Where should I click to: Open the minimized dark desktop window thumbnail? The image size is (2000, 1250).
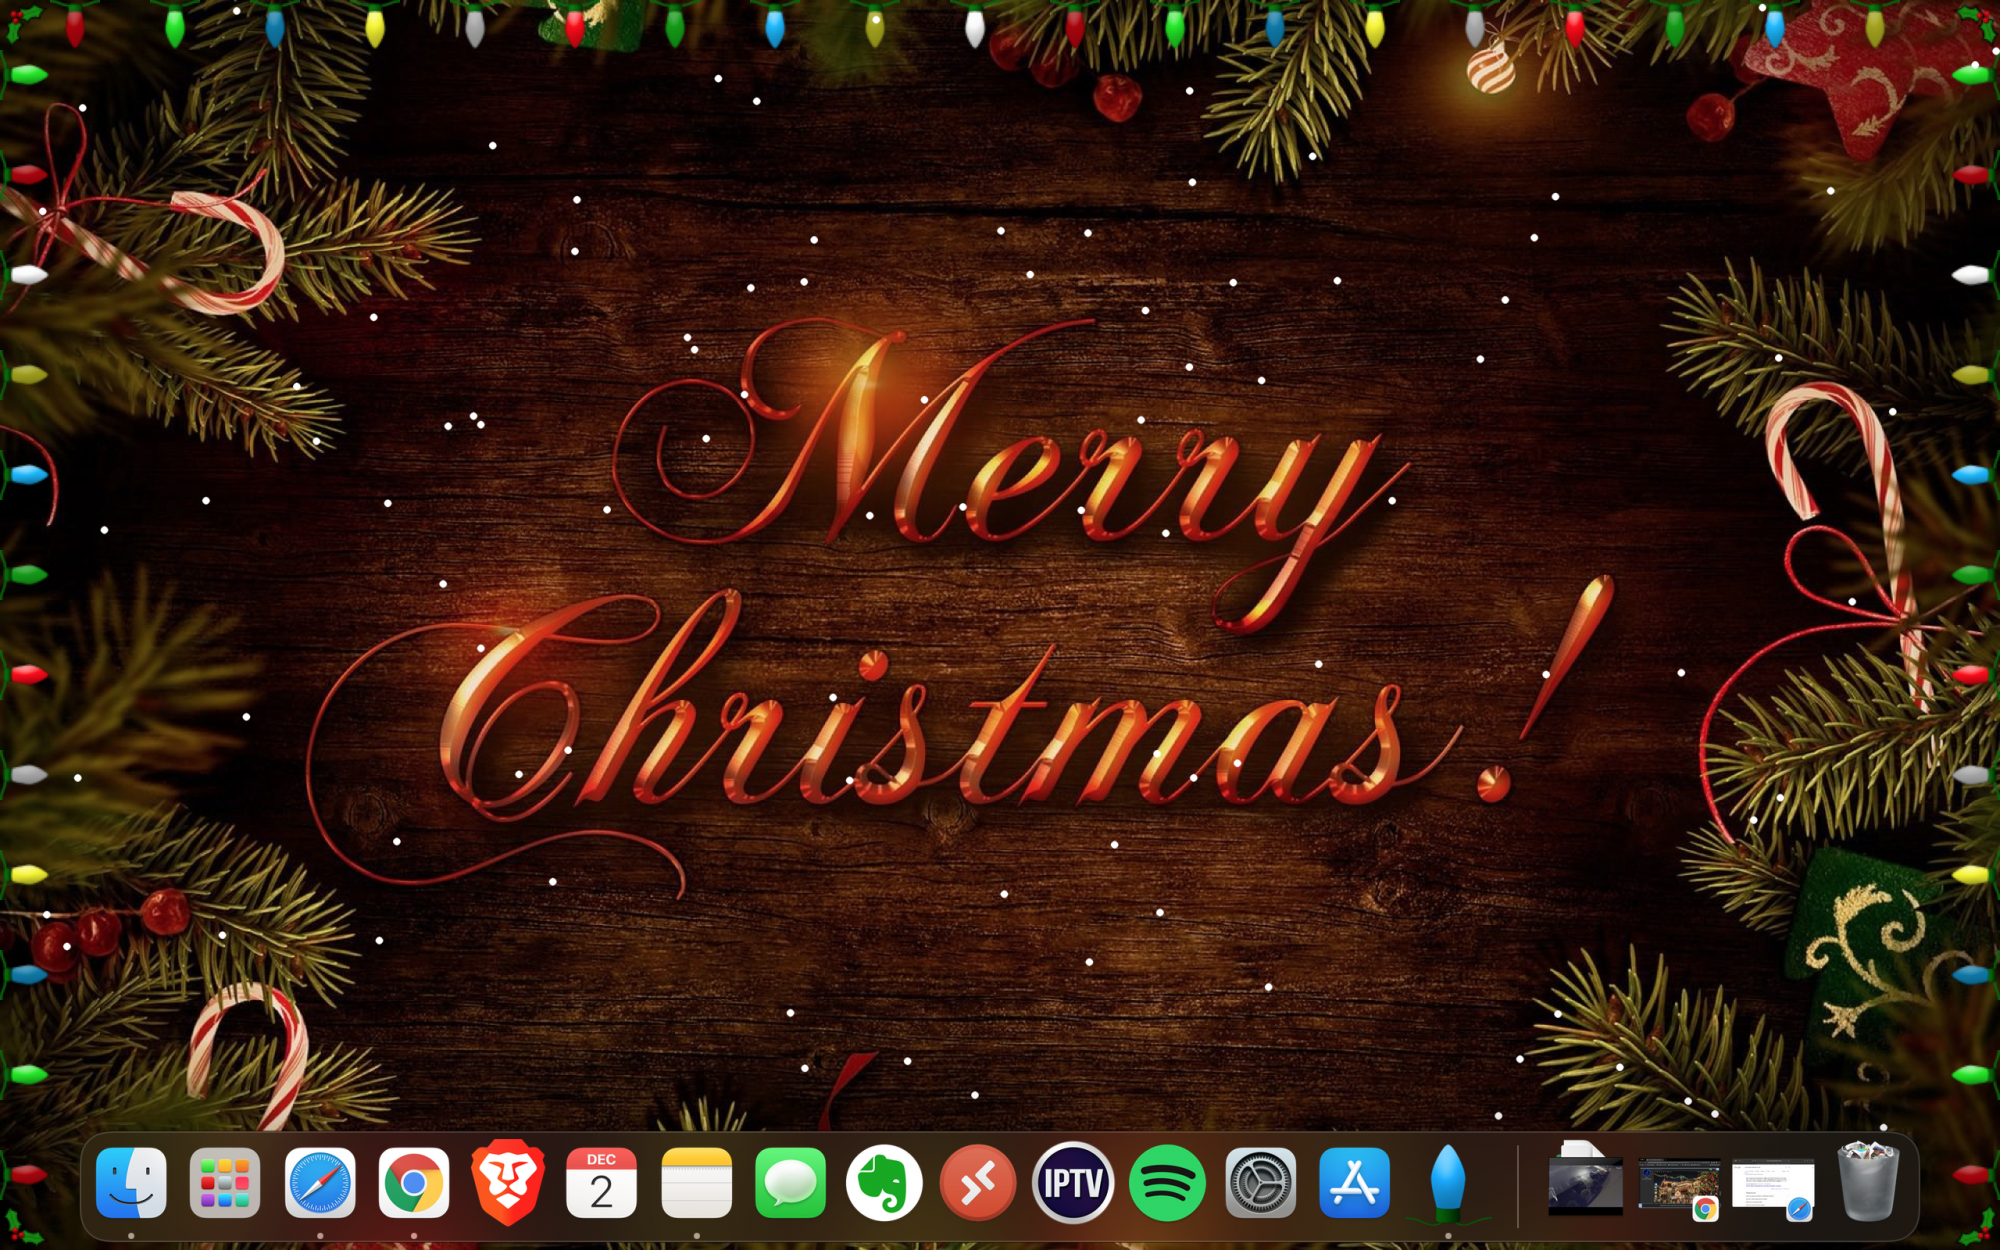click(x=1585, y=1185)
